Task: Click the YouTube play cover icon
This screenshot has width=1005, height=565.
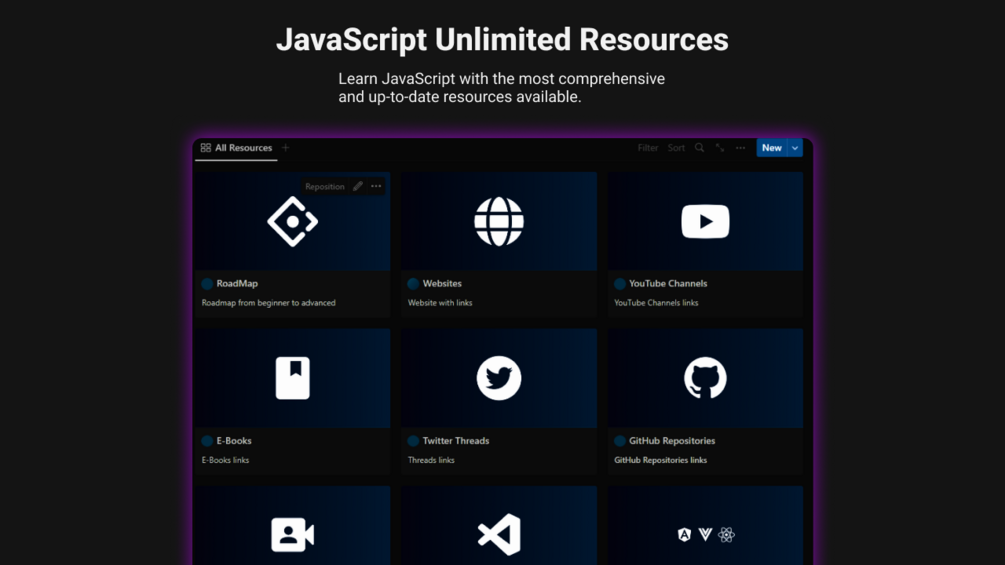Action: pyautogui.click(x=705, y=222)
